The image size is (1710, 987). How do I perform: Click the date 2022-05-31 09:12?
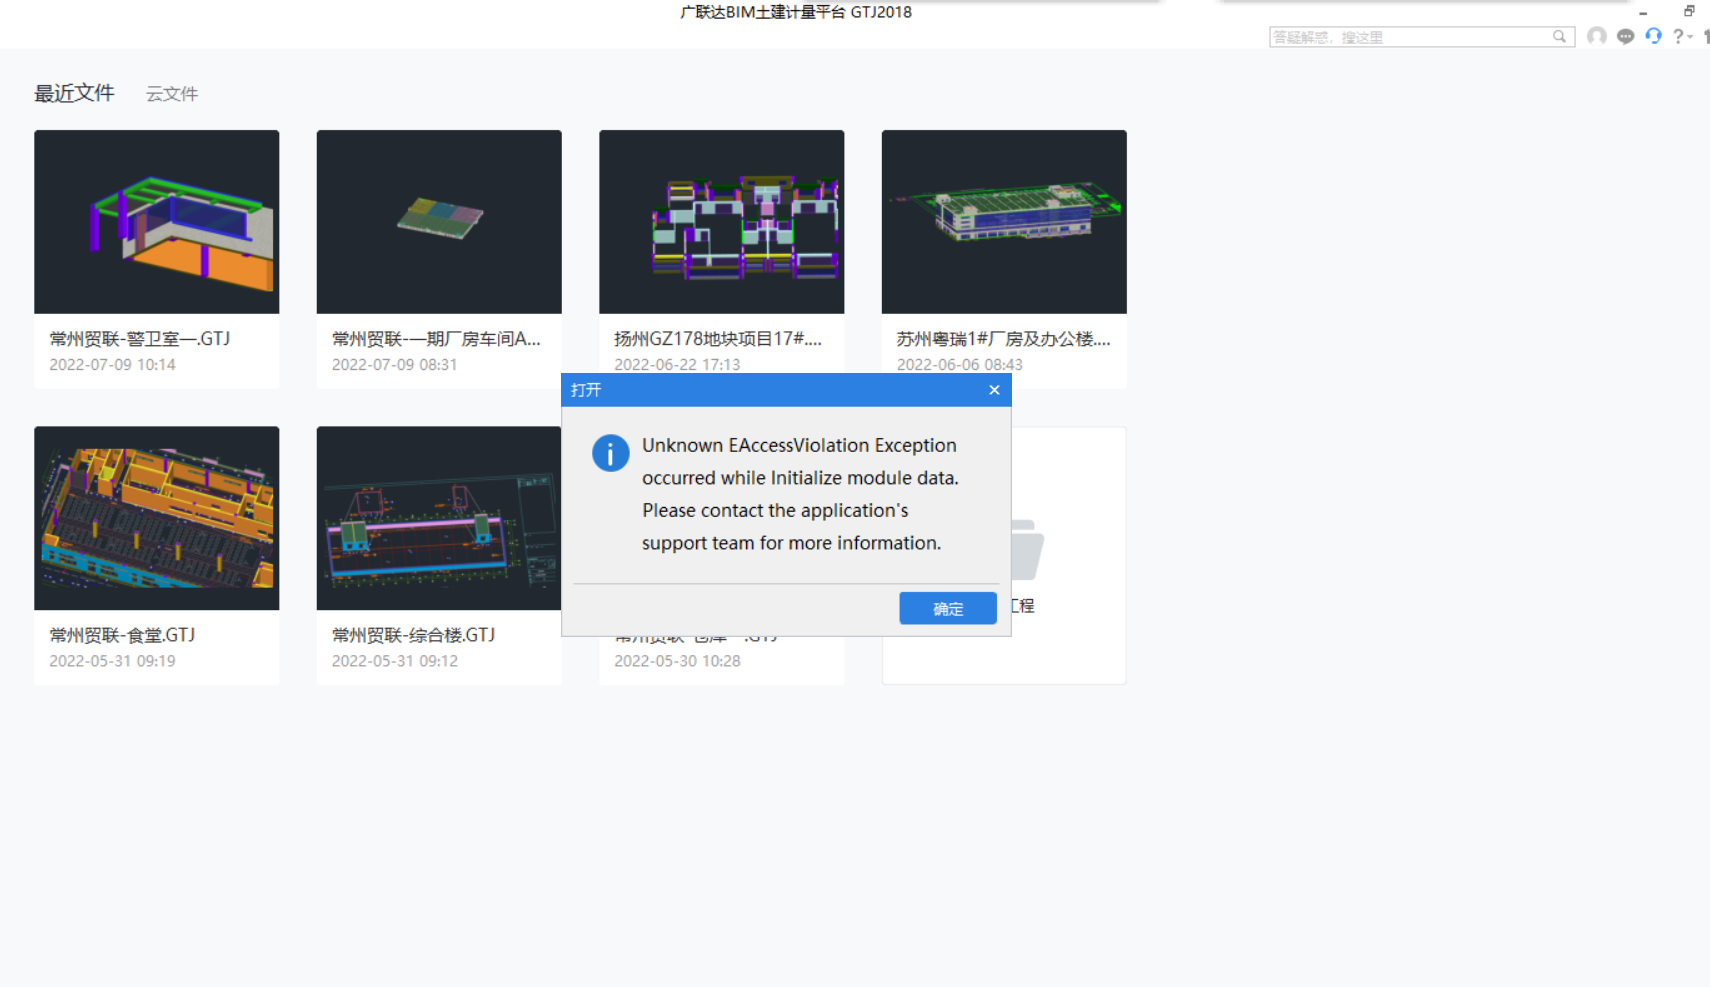(394, 661)
